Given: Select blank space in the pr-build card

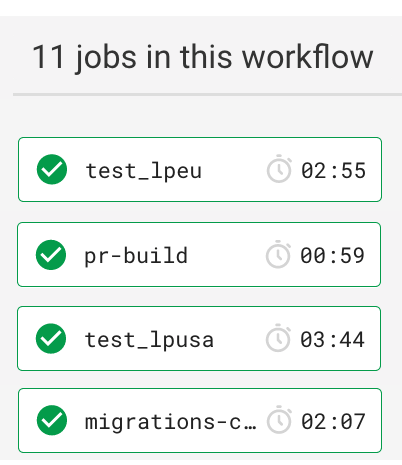Looking at the screenshot, I should [227, 255].
